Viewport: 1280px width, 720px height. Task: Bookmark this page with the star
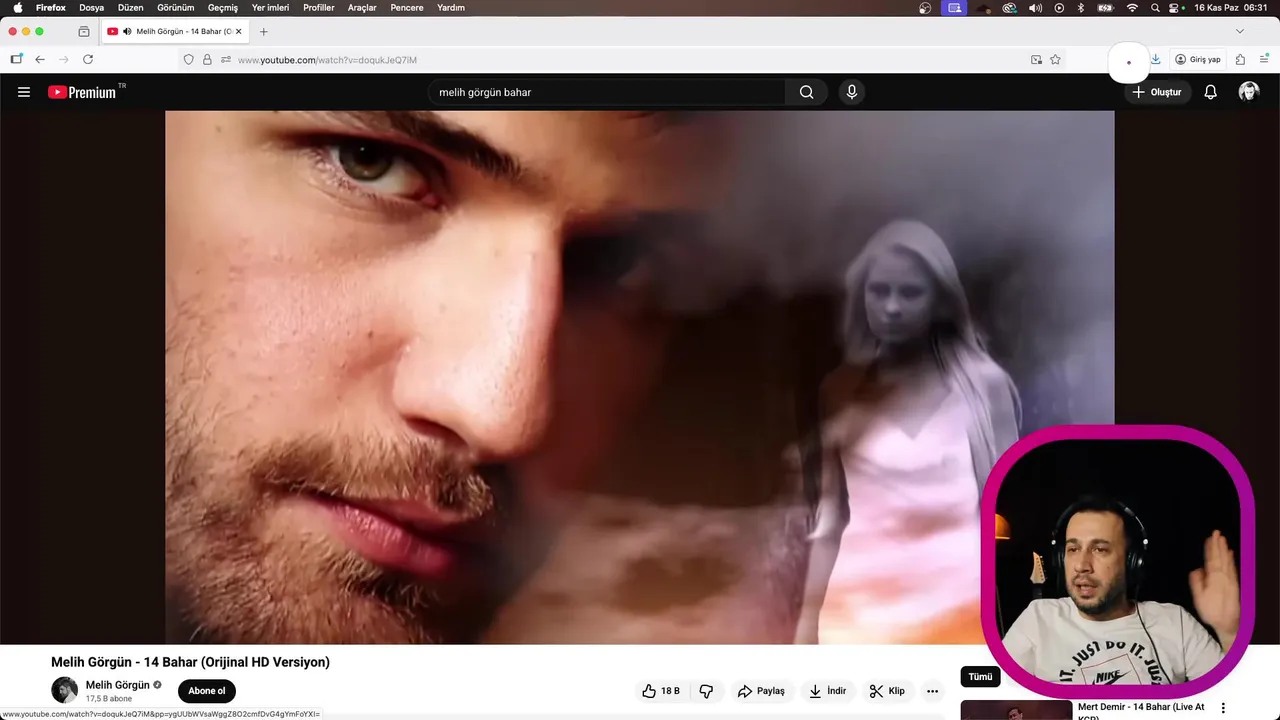tap(1055, 60)
